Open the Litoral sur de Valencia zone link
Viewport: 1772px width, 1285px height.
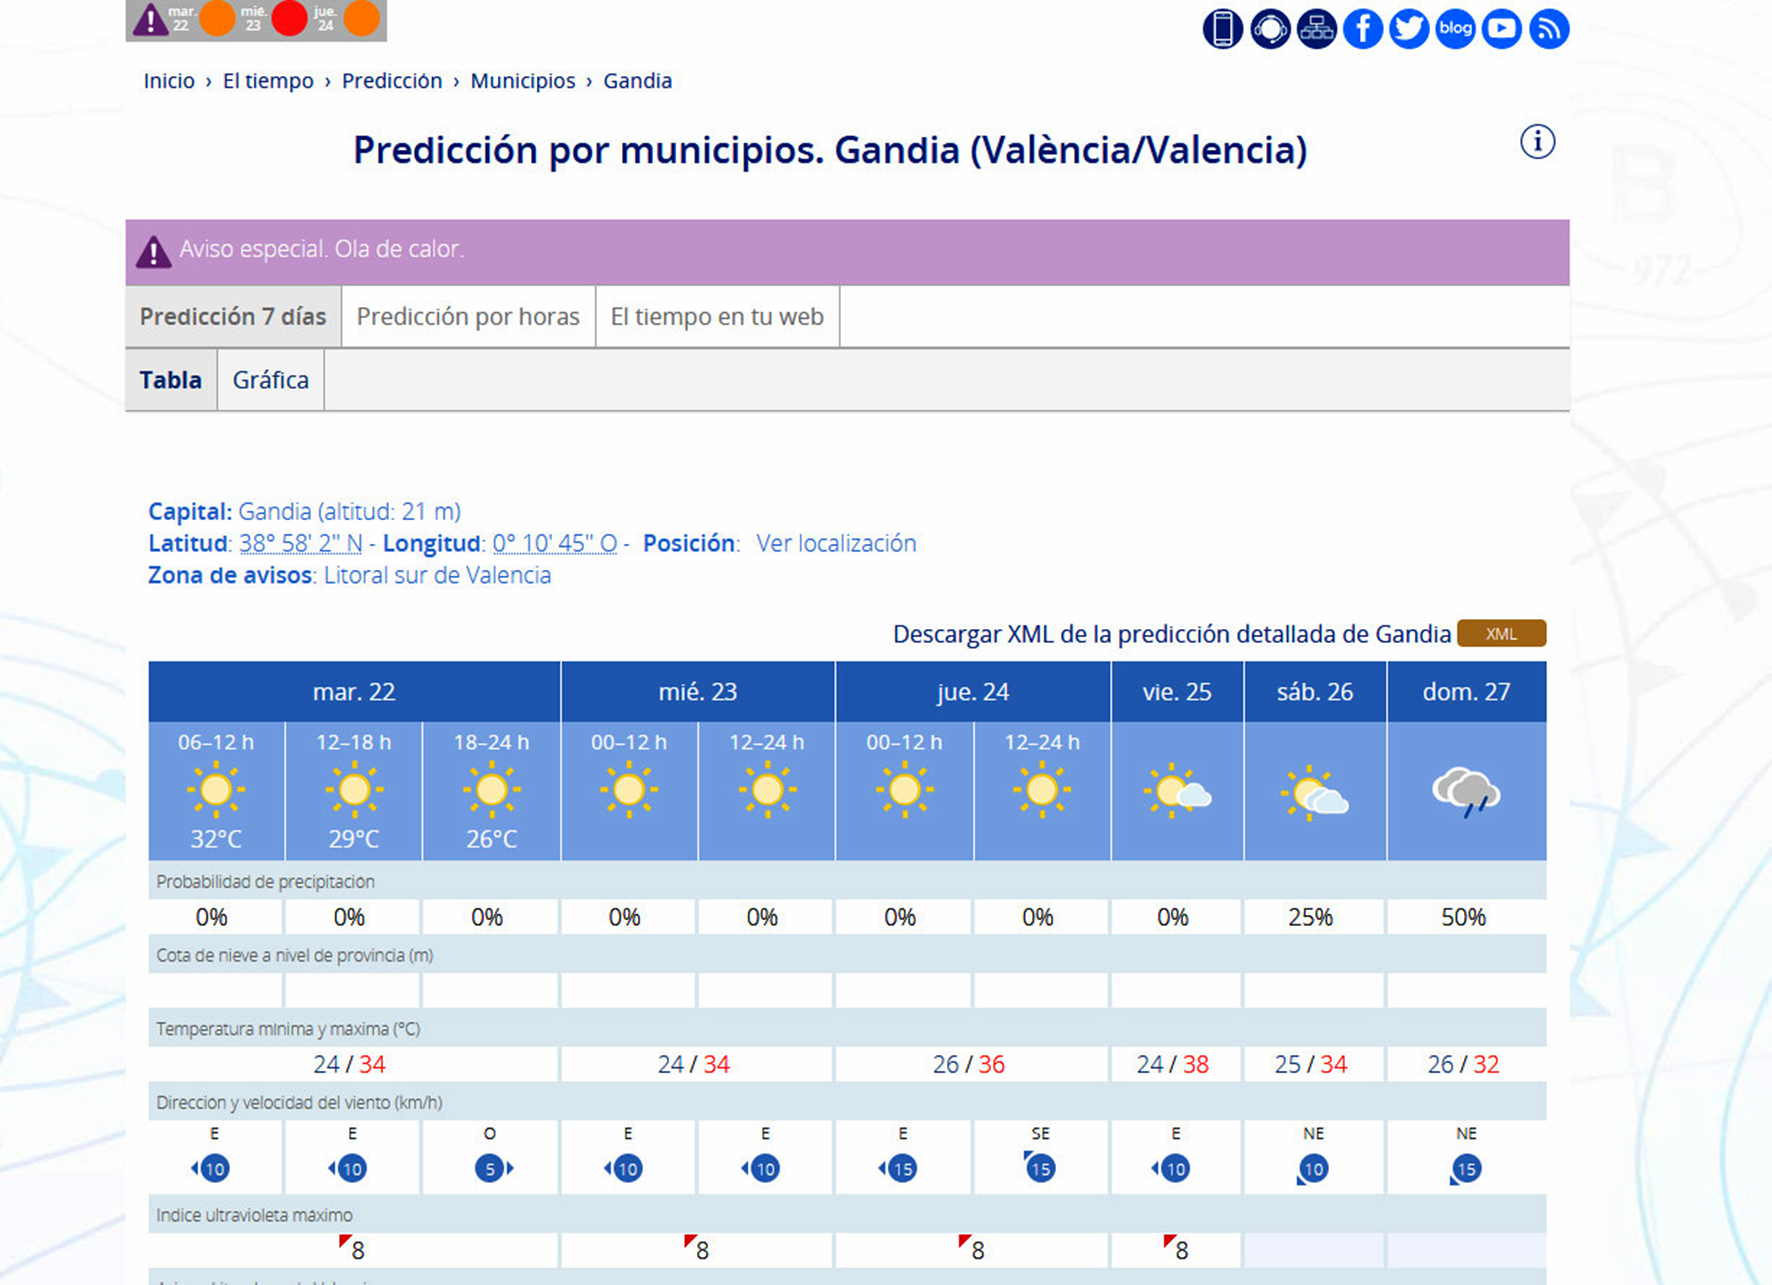click(x=437, y=575)
